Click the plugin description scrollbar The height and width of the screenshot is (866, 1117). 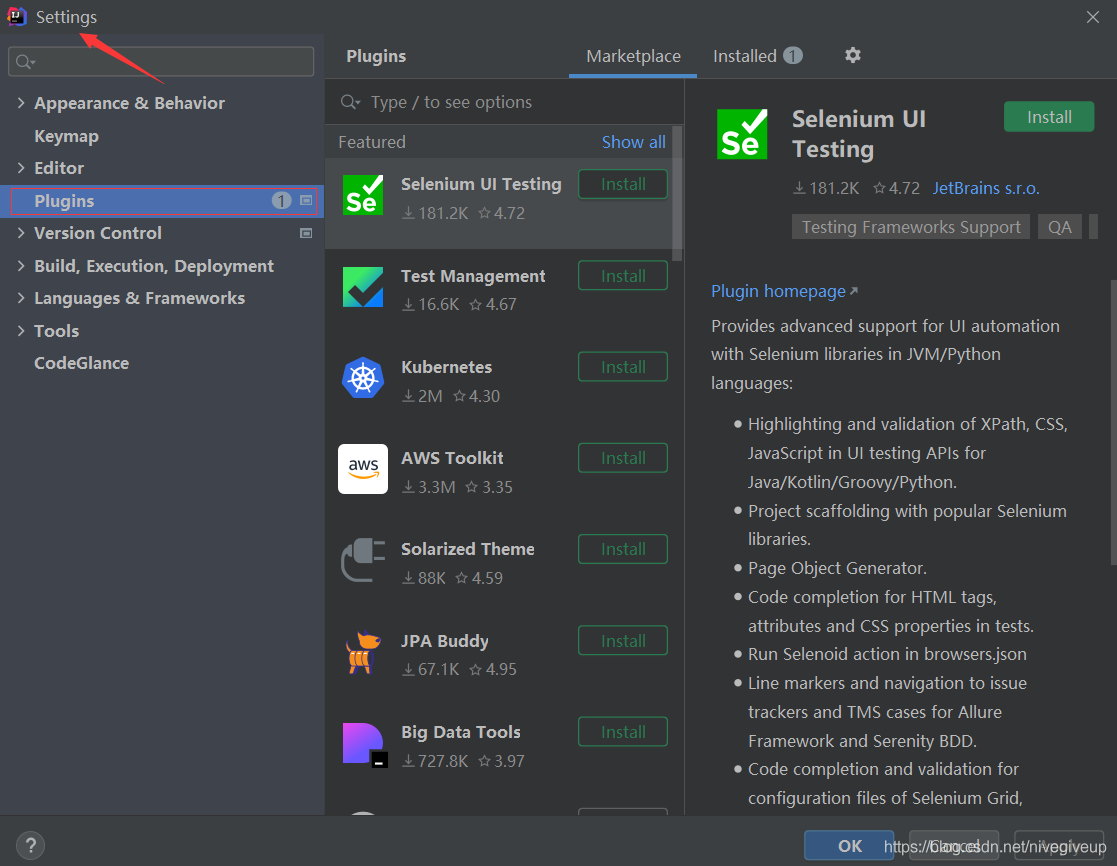pyautogui.click(x=1112, y=422)
